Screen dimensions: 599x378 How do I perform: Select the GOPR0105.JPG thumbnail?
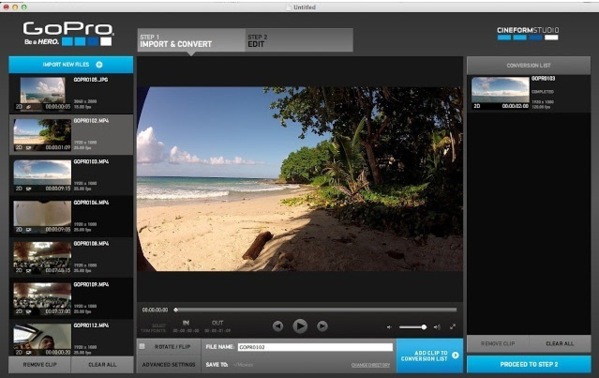point(42,94)
